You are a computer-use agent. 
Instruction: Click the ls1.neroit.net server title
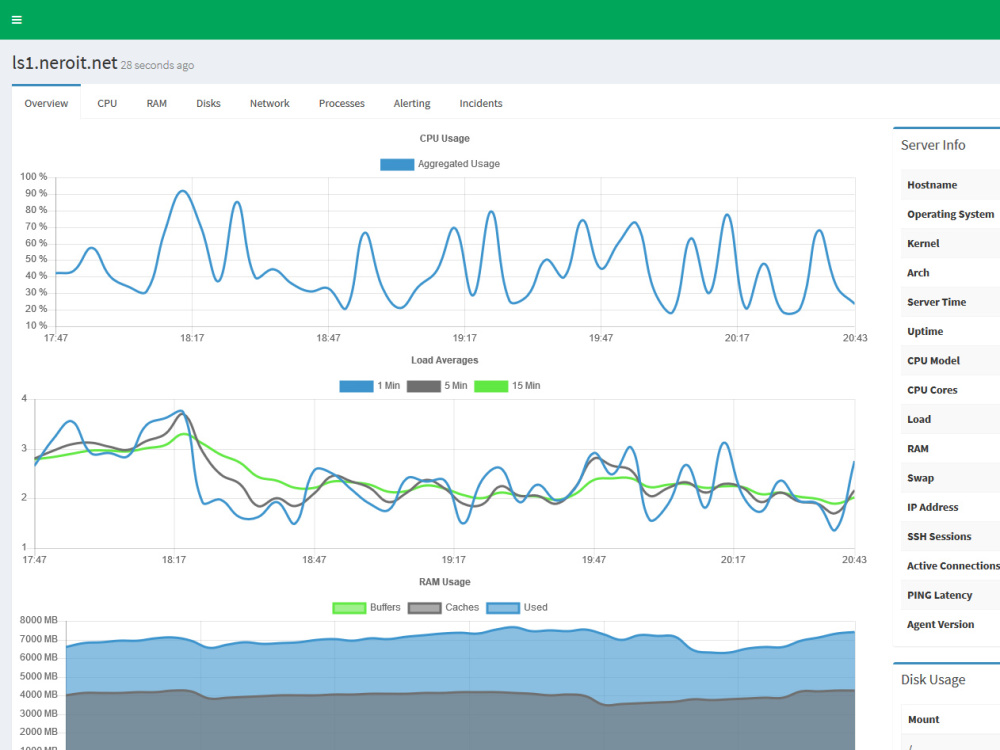[64, 62]
